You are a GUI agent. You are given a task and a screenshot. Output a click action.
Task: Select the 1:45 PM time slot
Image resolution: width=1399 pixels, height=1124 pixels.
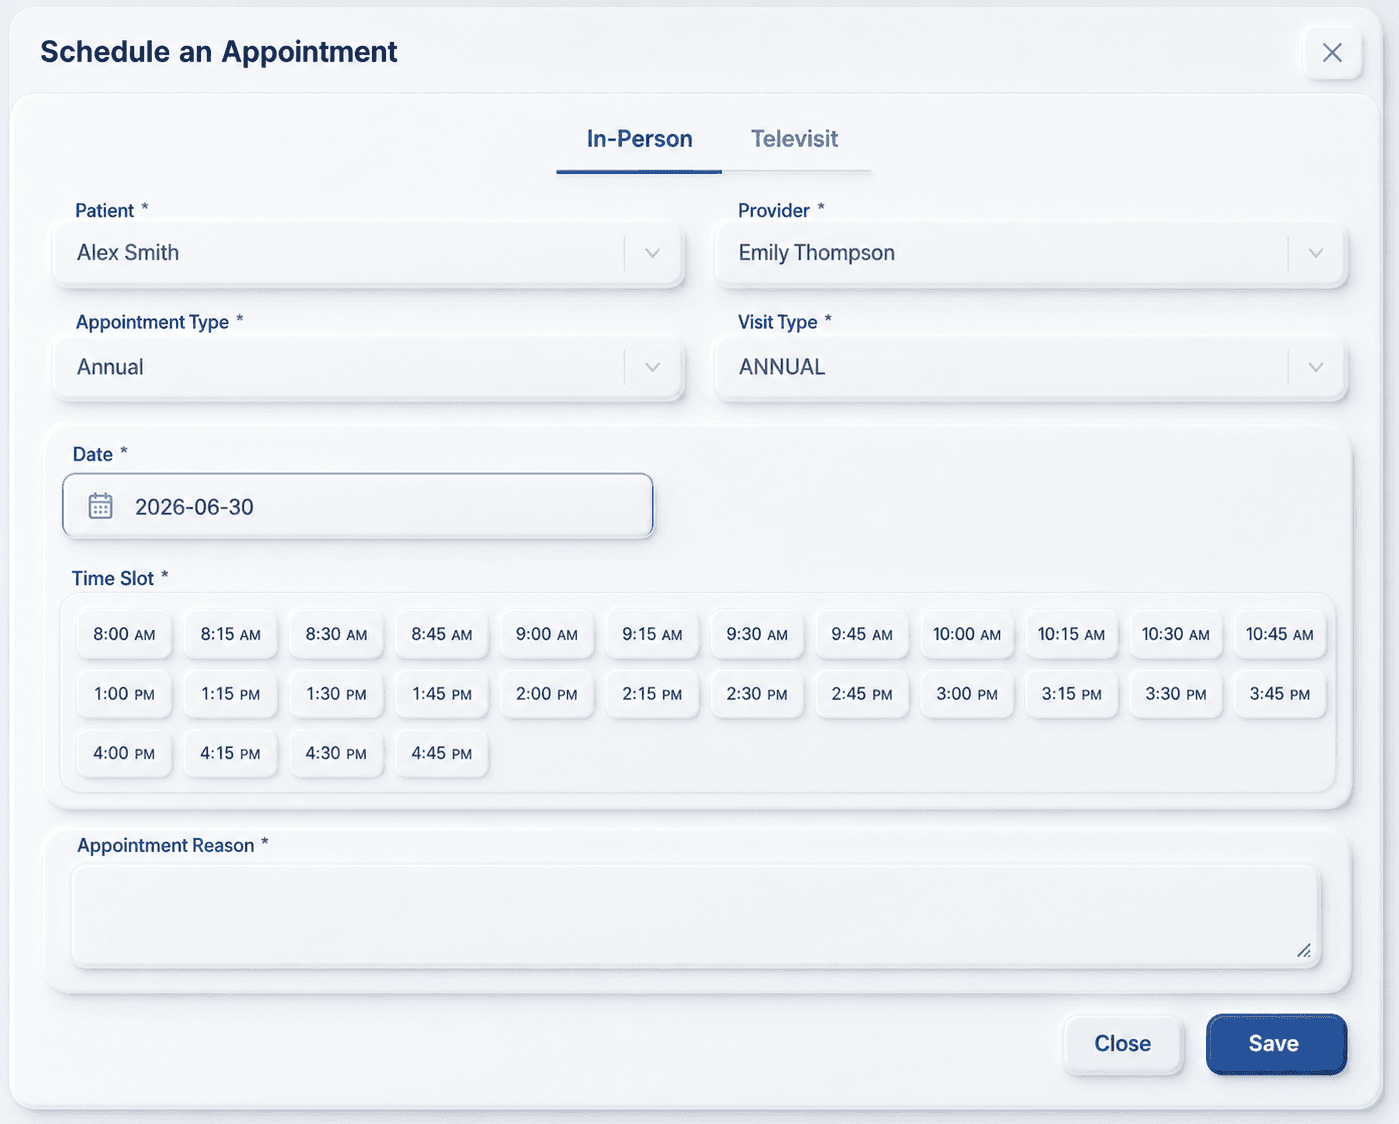point(441,694)
